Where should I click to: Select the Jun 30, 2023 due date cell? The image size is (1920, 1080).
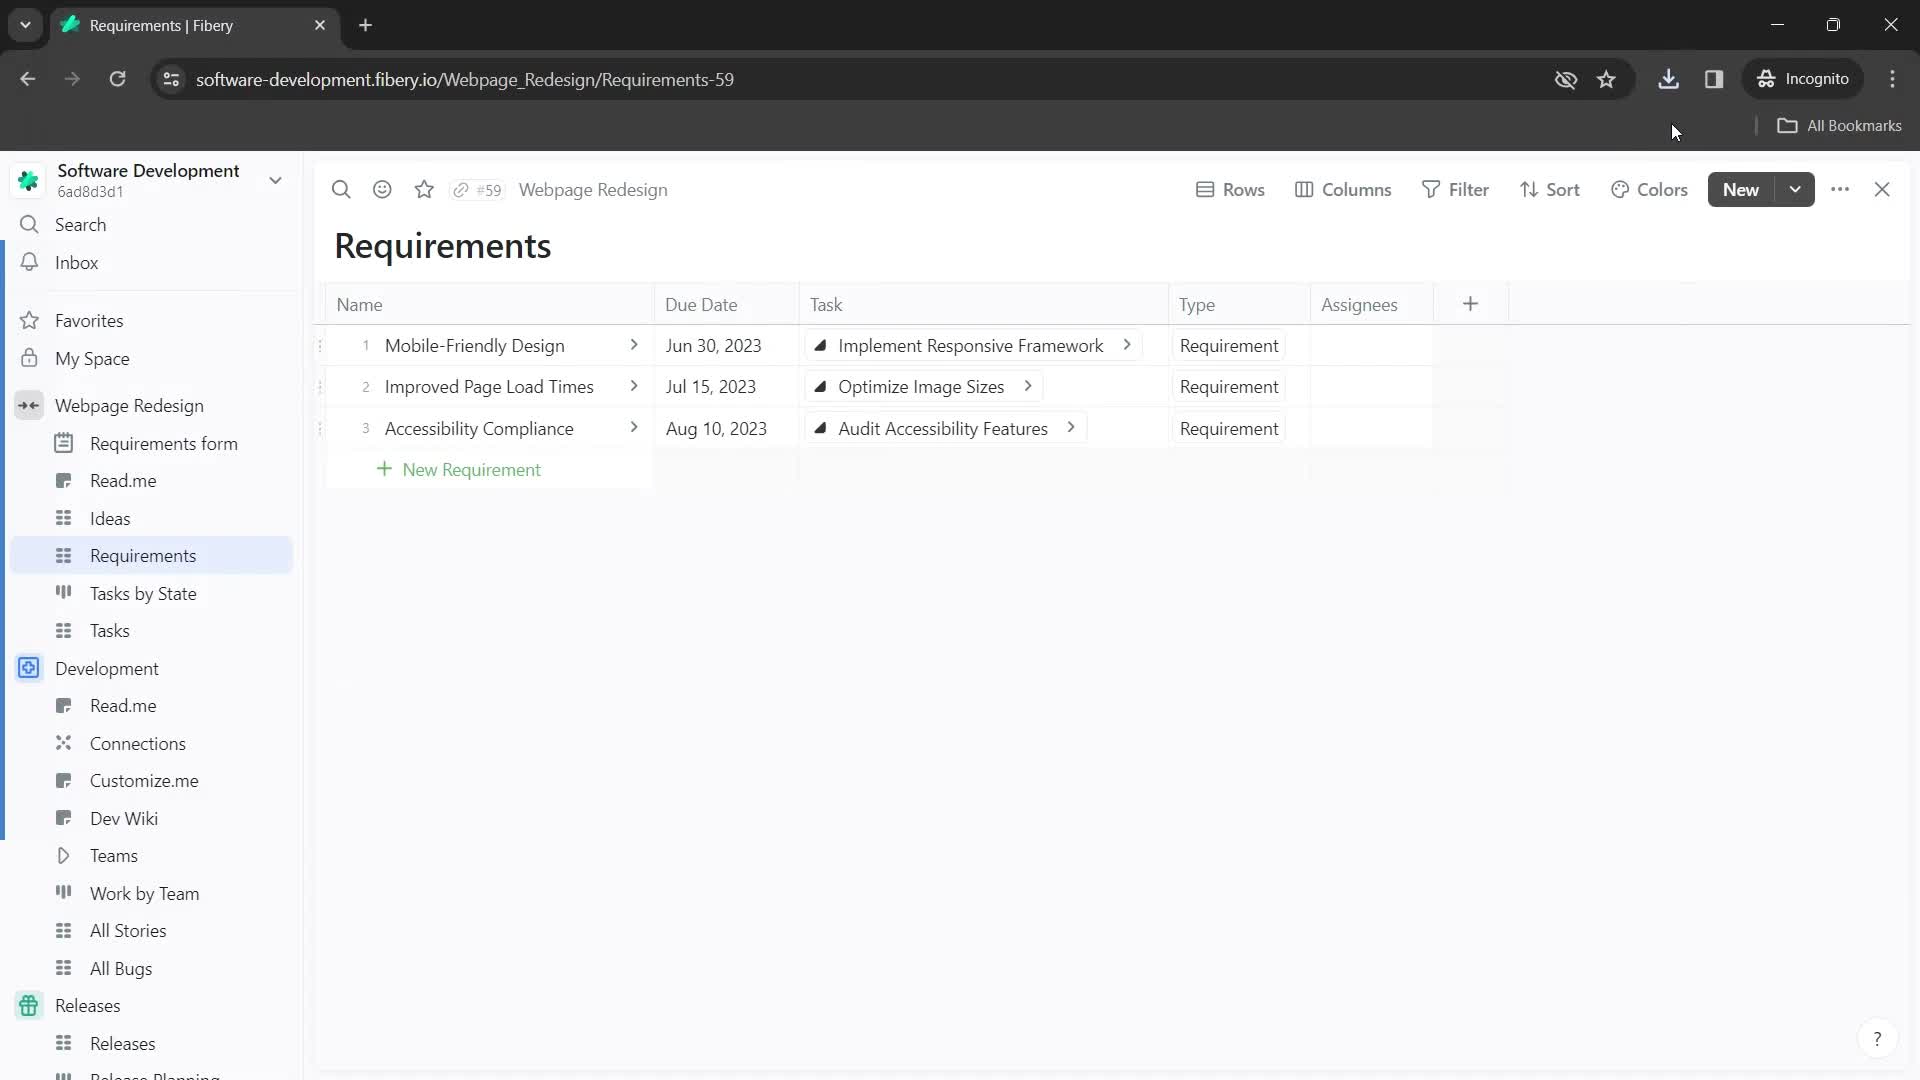726,346
